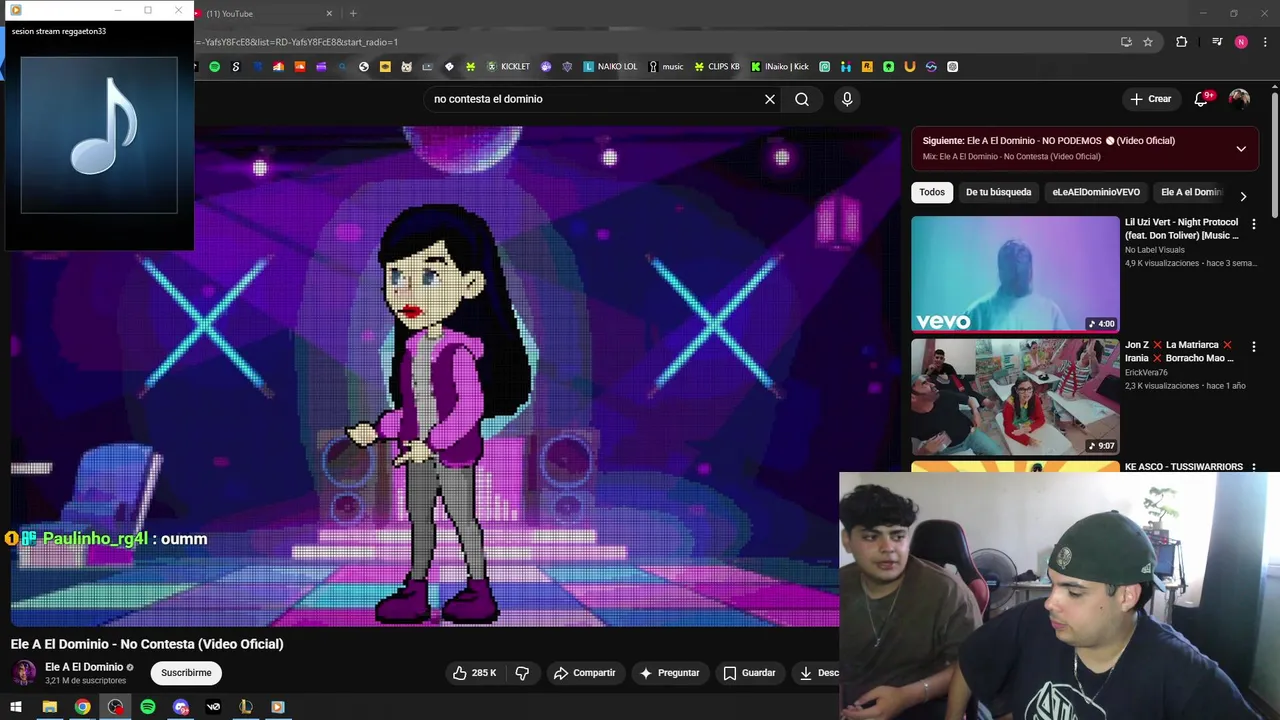Viewport: 1280px width, 720px height.
Task: Open OBS Studio taskbar icon
Action: coord(116,707)
